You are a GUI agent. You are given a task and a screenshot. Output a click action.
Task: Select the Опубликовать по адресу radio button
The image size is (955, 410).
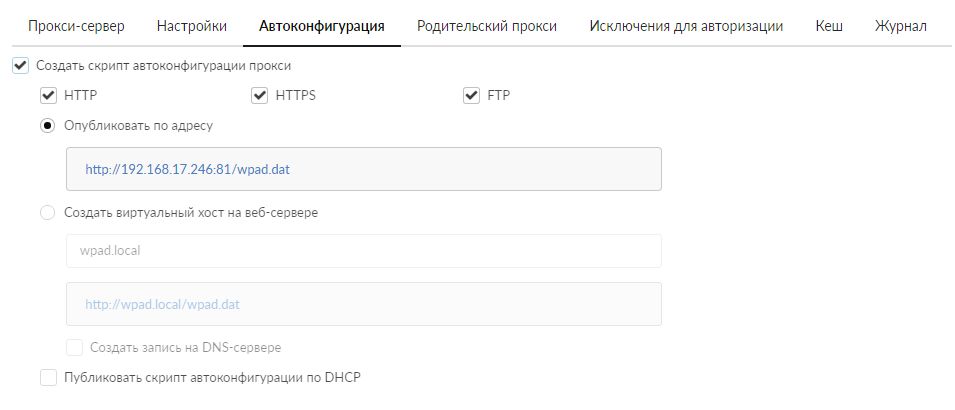tap(47, 126)
